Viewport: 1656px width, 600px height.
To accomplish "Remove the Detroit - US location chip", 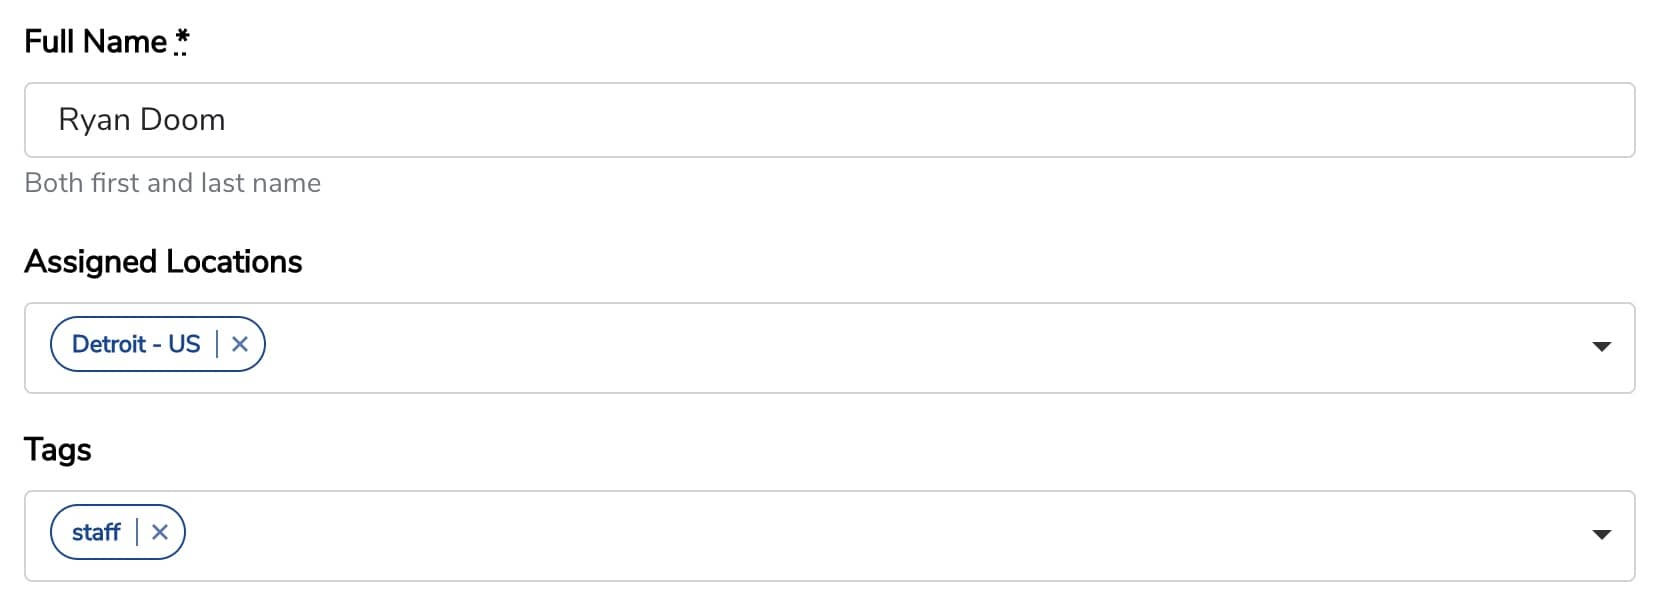I will click(x=240, y=344).
